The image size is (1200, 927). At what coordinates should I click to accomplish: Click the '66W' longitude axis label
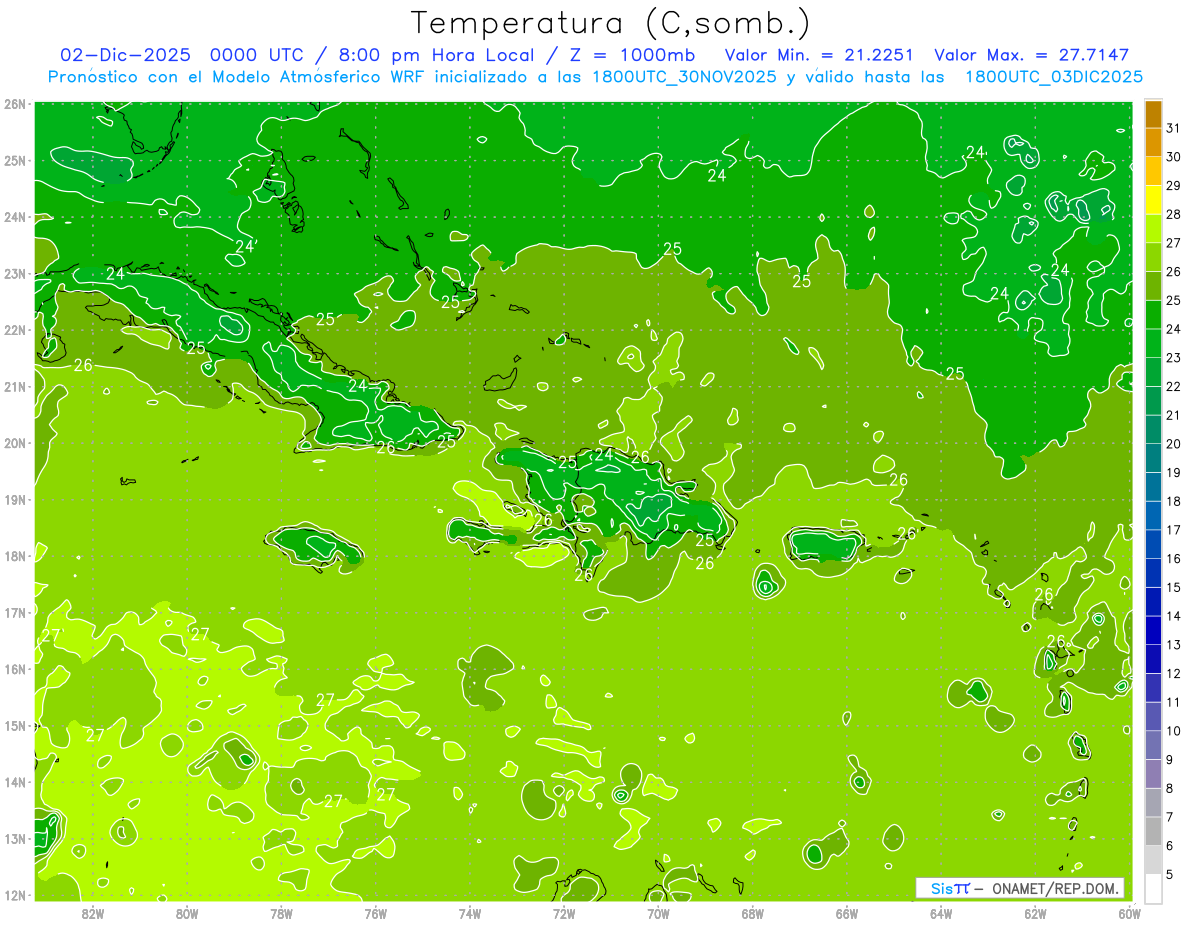pos(846,912)
